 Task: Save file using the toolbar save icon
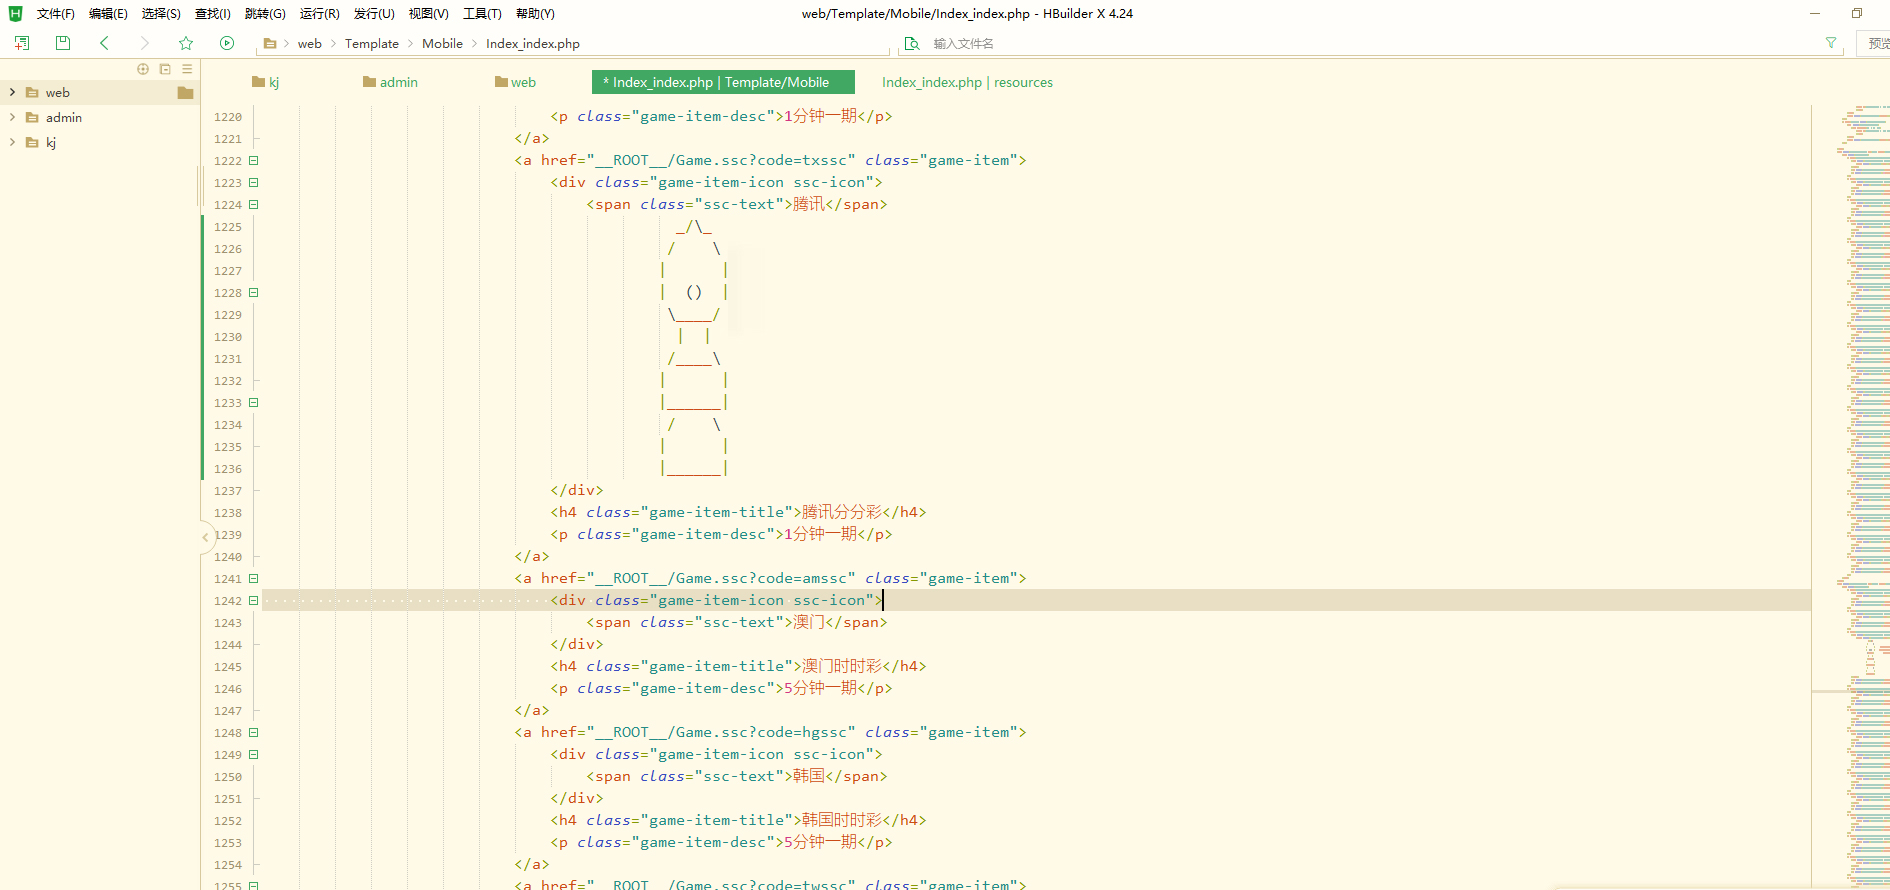tap(63, 43)
